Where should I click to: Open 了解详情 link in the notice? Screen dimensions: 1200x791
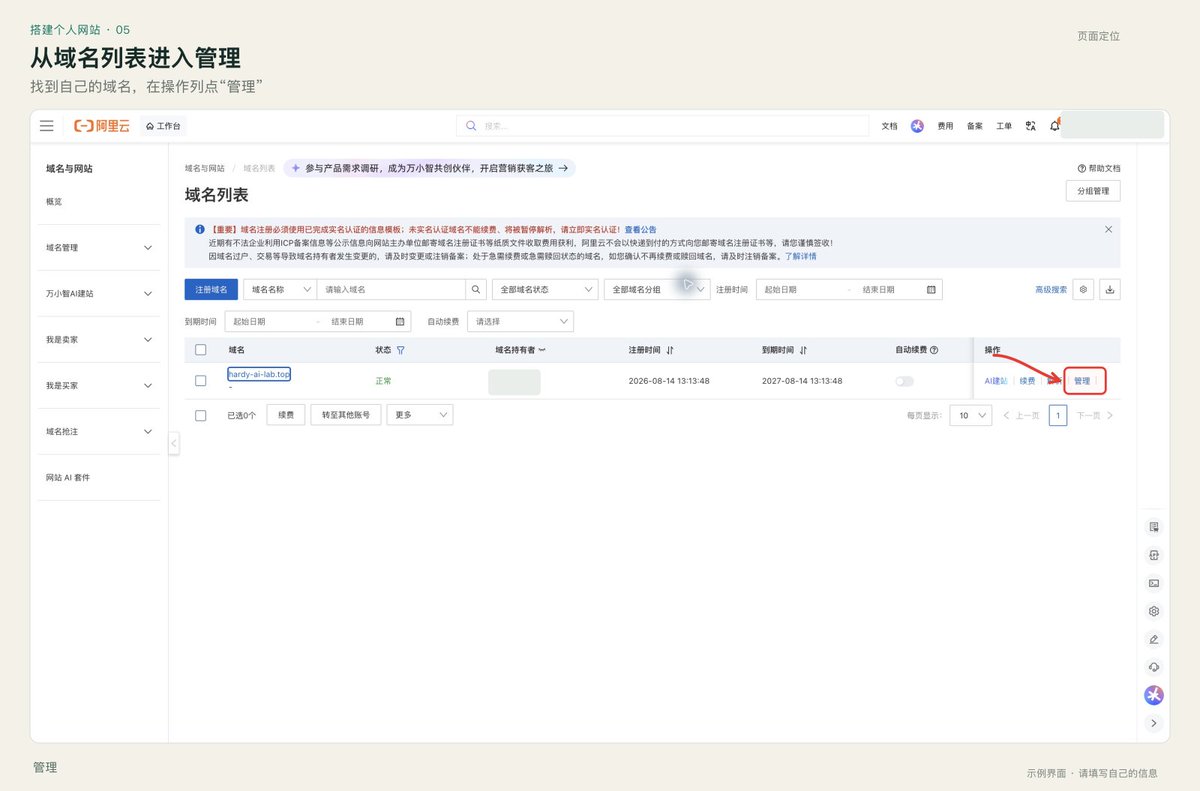click(800, 256)
